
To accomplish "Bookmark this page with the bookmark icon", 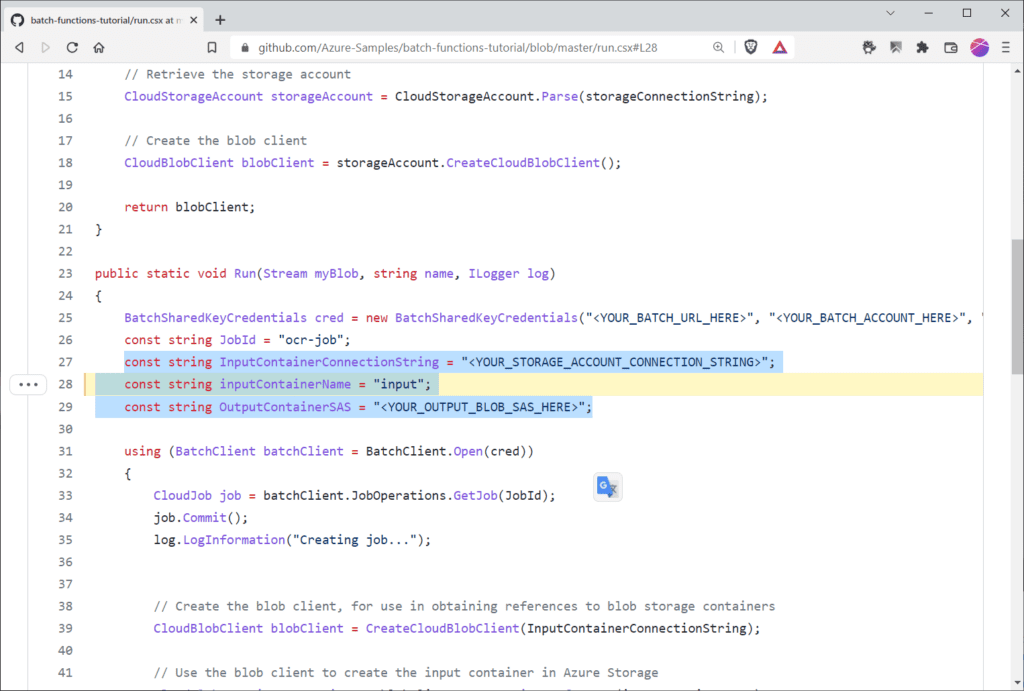I will click(212, 48).
